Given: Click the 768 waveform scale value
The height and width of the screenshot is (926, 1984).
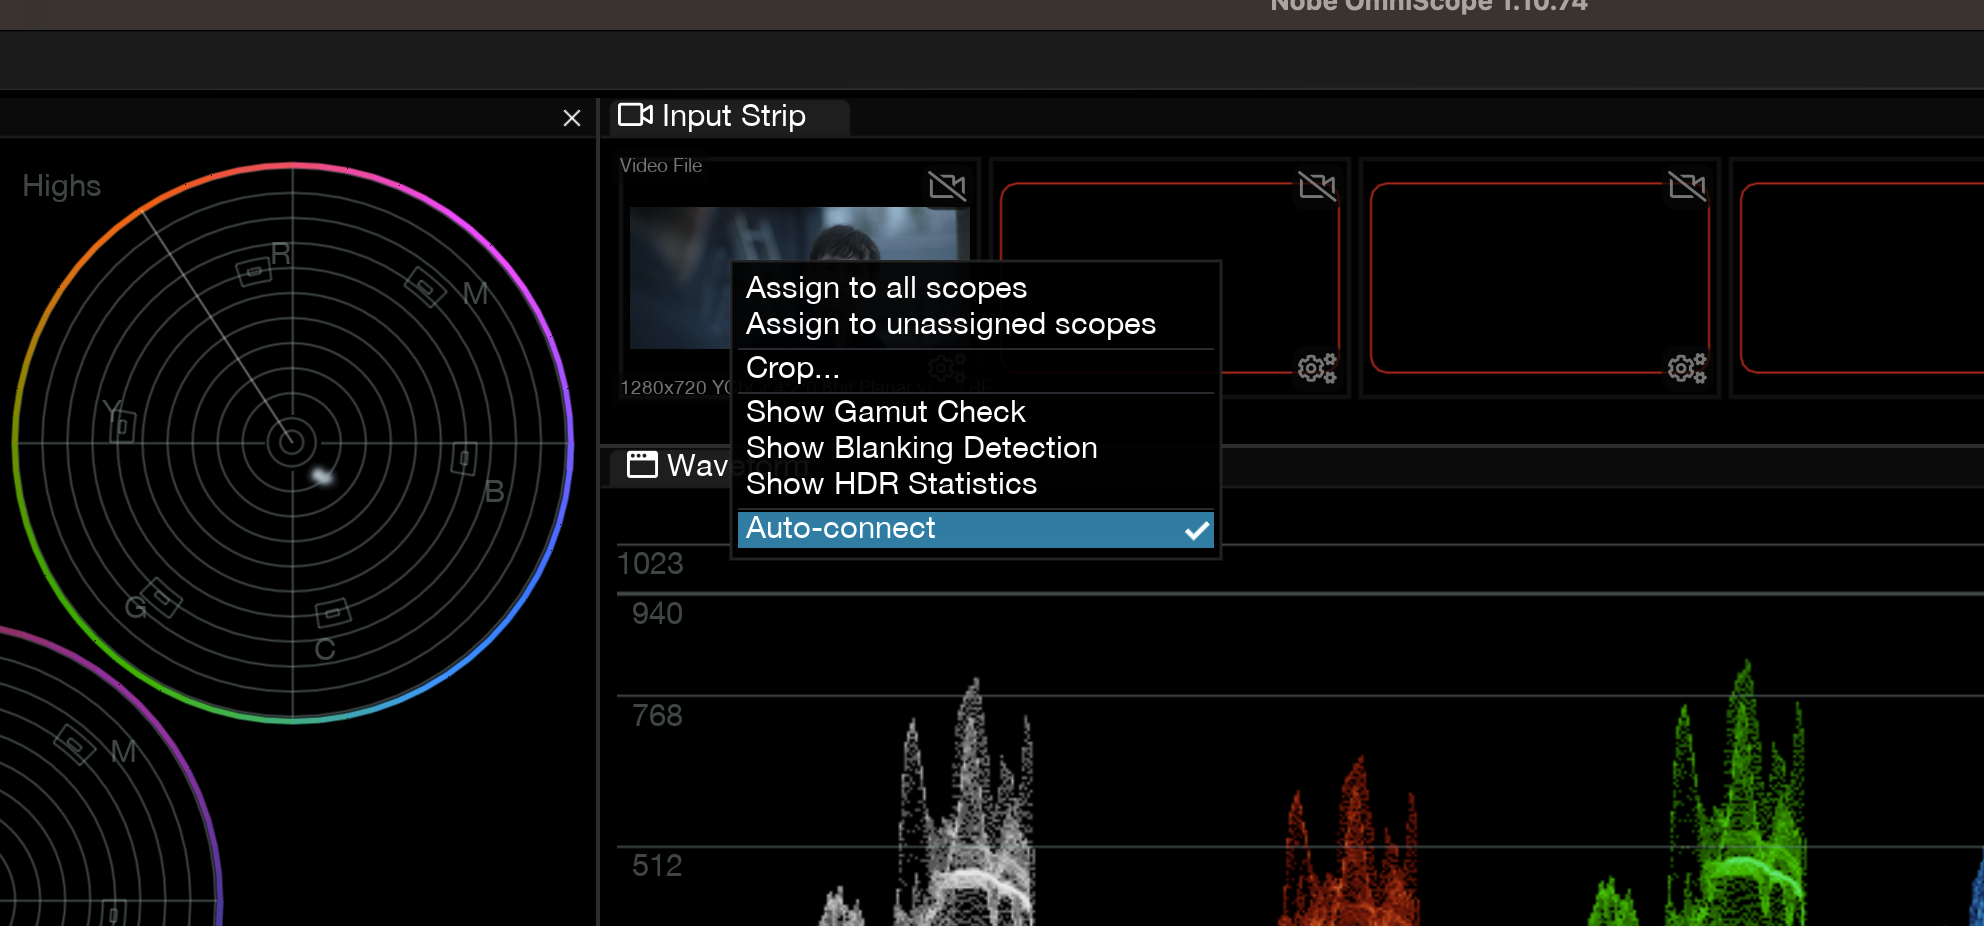Looking at the screenshot, I should (x=657, y=716).
